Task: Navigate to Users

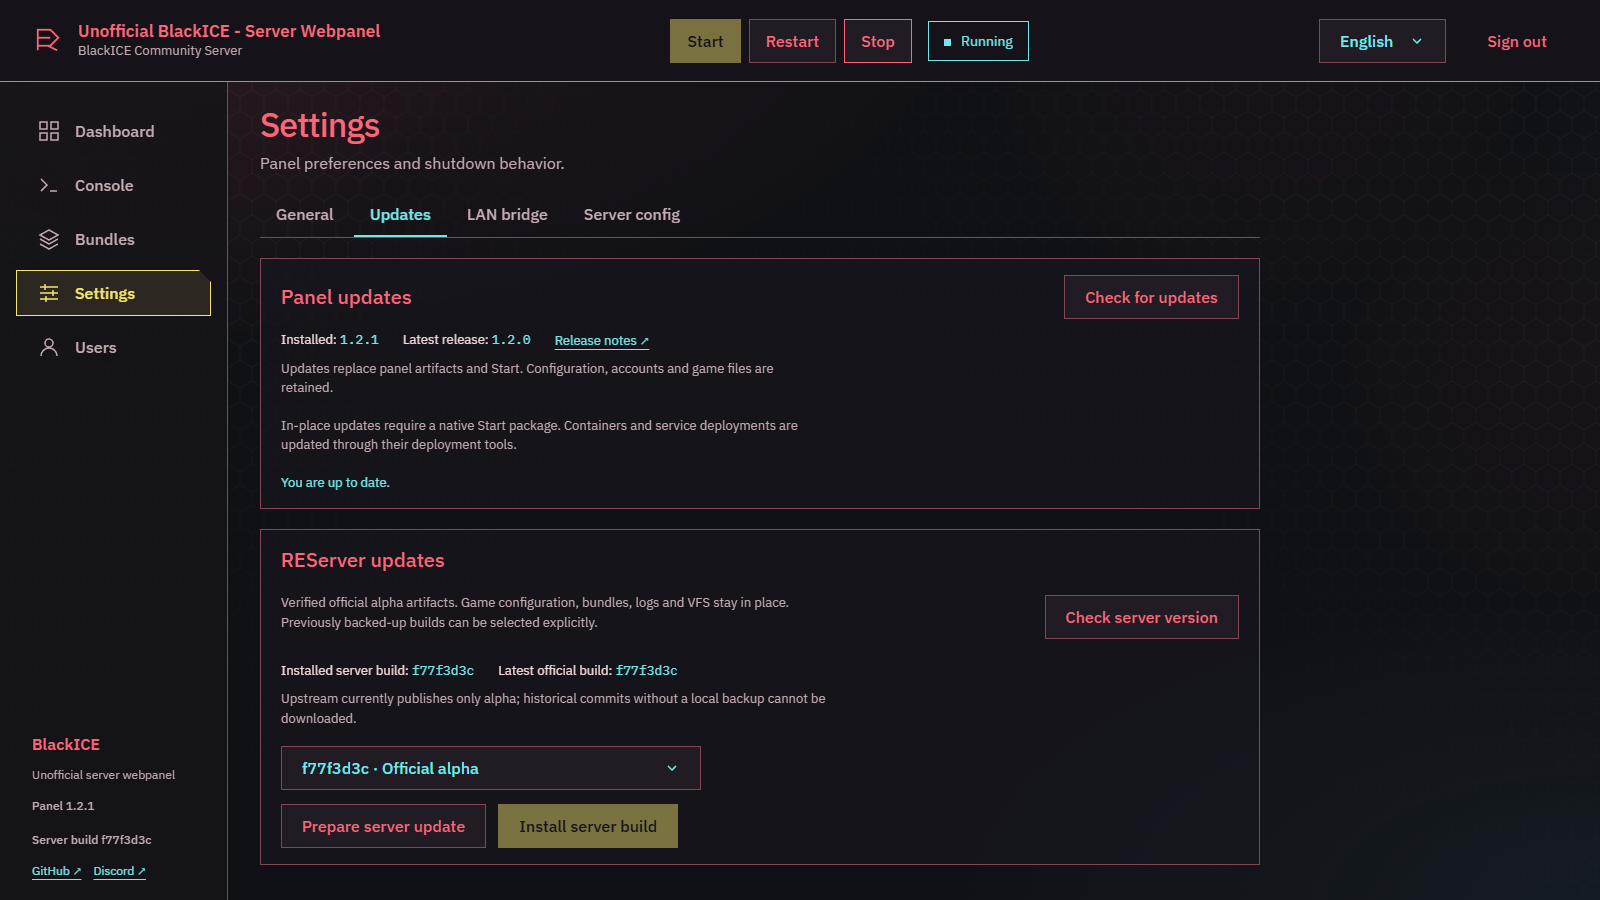Action: pos(113,347)
